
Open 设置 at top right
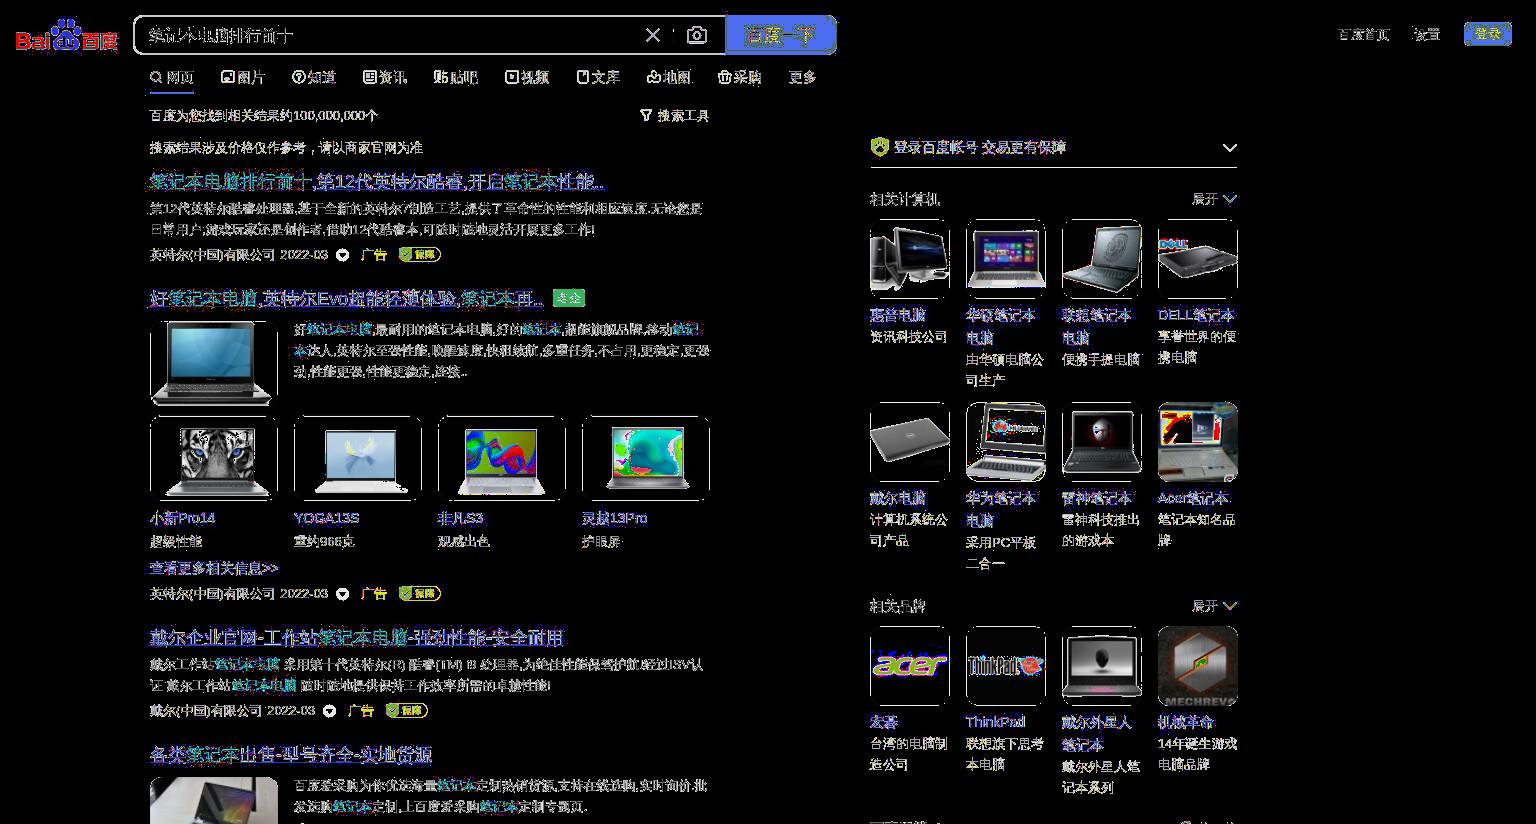(x=1426, y=34)
